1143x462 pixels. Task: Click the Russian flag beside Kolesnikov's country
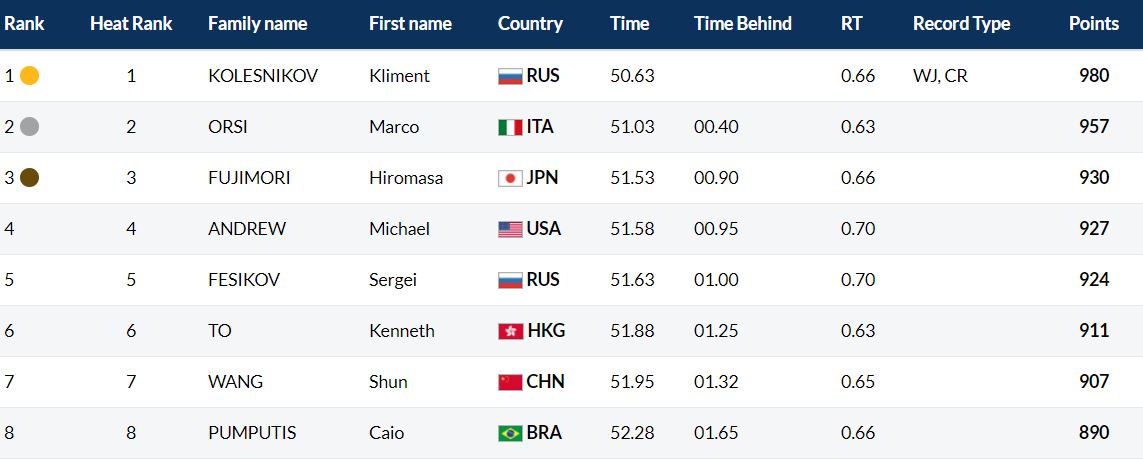(510, 76)
